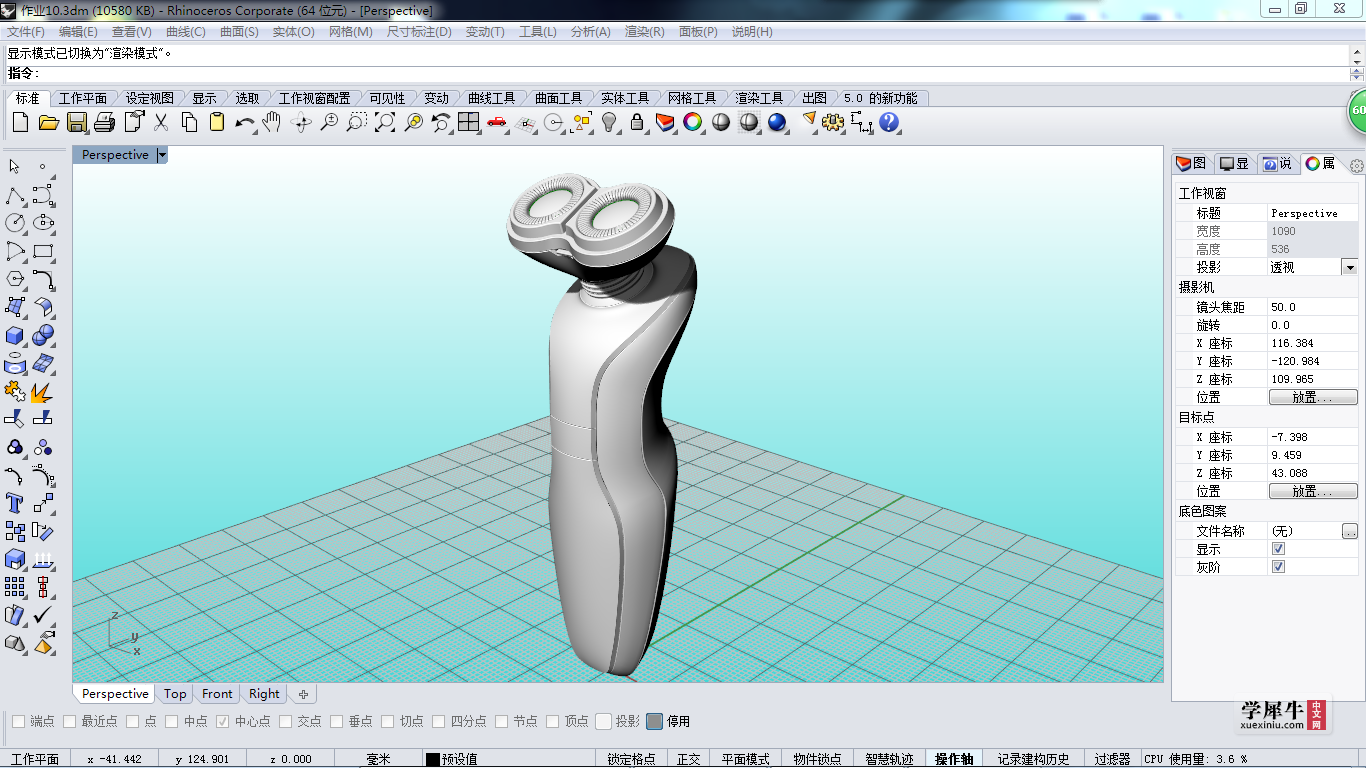Enable the 垂点 osnap checkbox
This screenshot has width=1366, height=768.
(337, 721)
